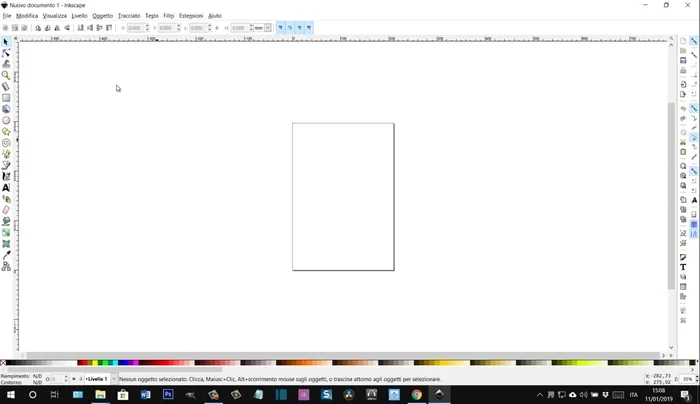Image resolution: width=700 pixels, height=404 pixels.
Task: Select the Ellipse circle tool
Action: pyautogui.click(x=6, y=121)
